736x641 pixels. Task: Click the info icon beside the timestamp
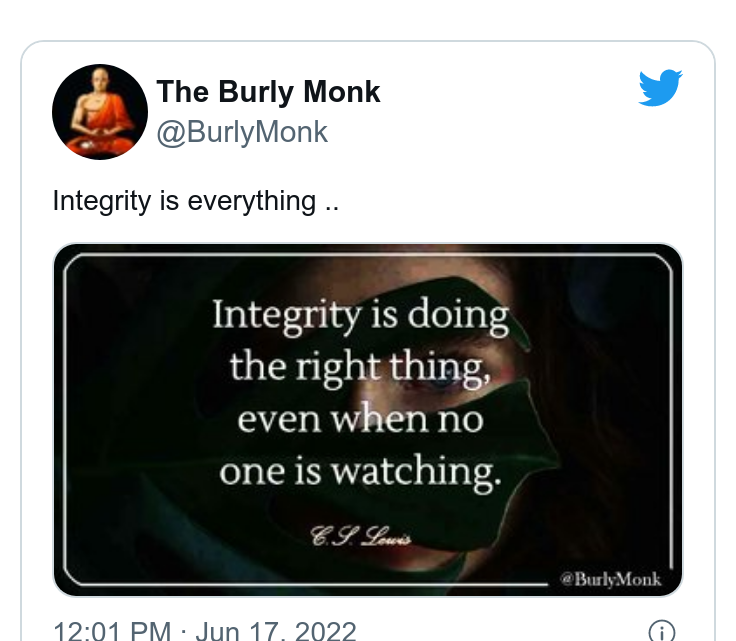coord(661,631)
